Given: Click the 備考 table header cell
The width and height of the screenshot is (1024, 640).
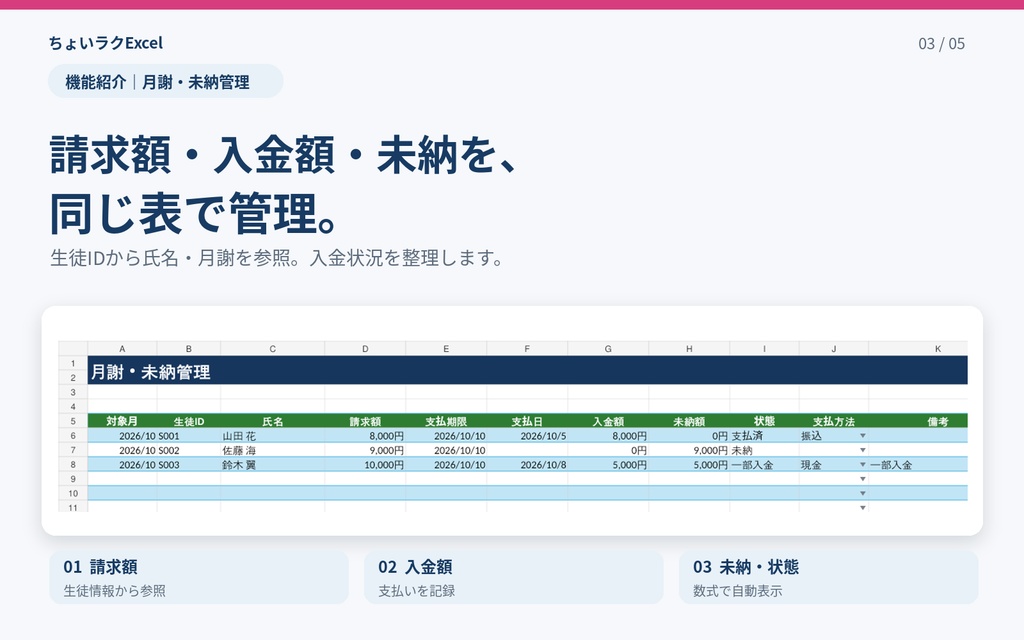Looking at the screenshot, I should click(918, 421).
